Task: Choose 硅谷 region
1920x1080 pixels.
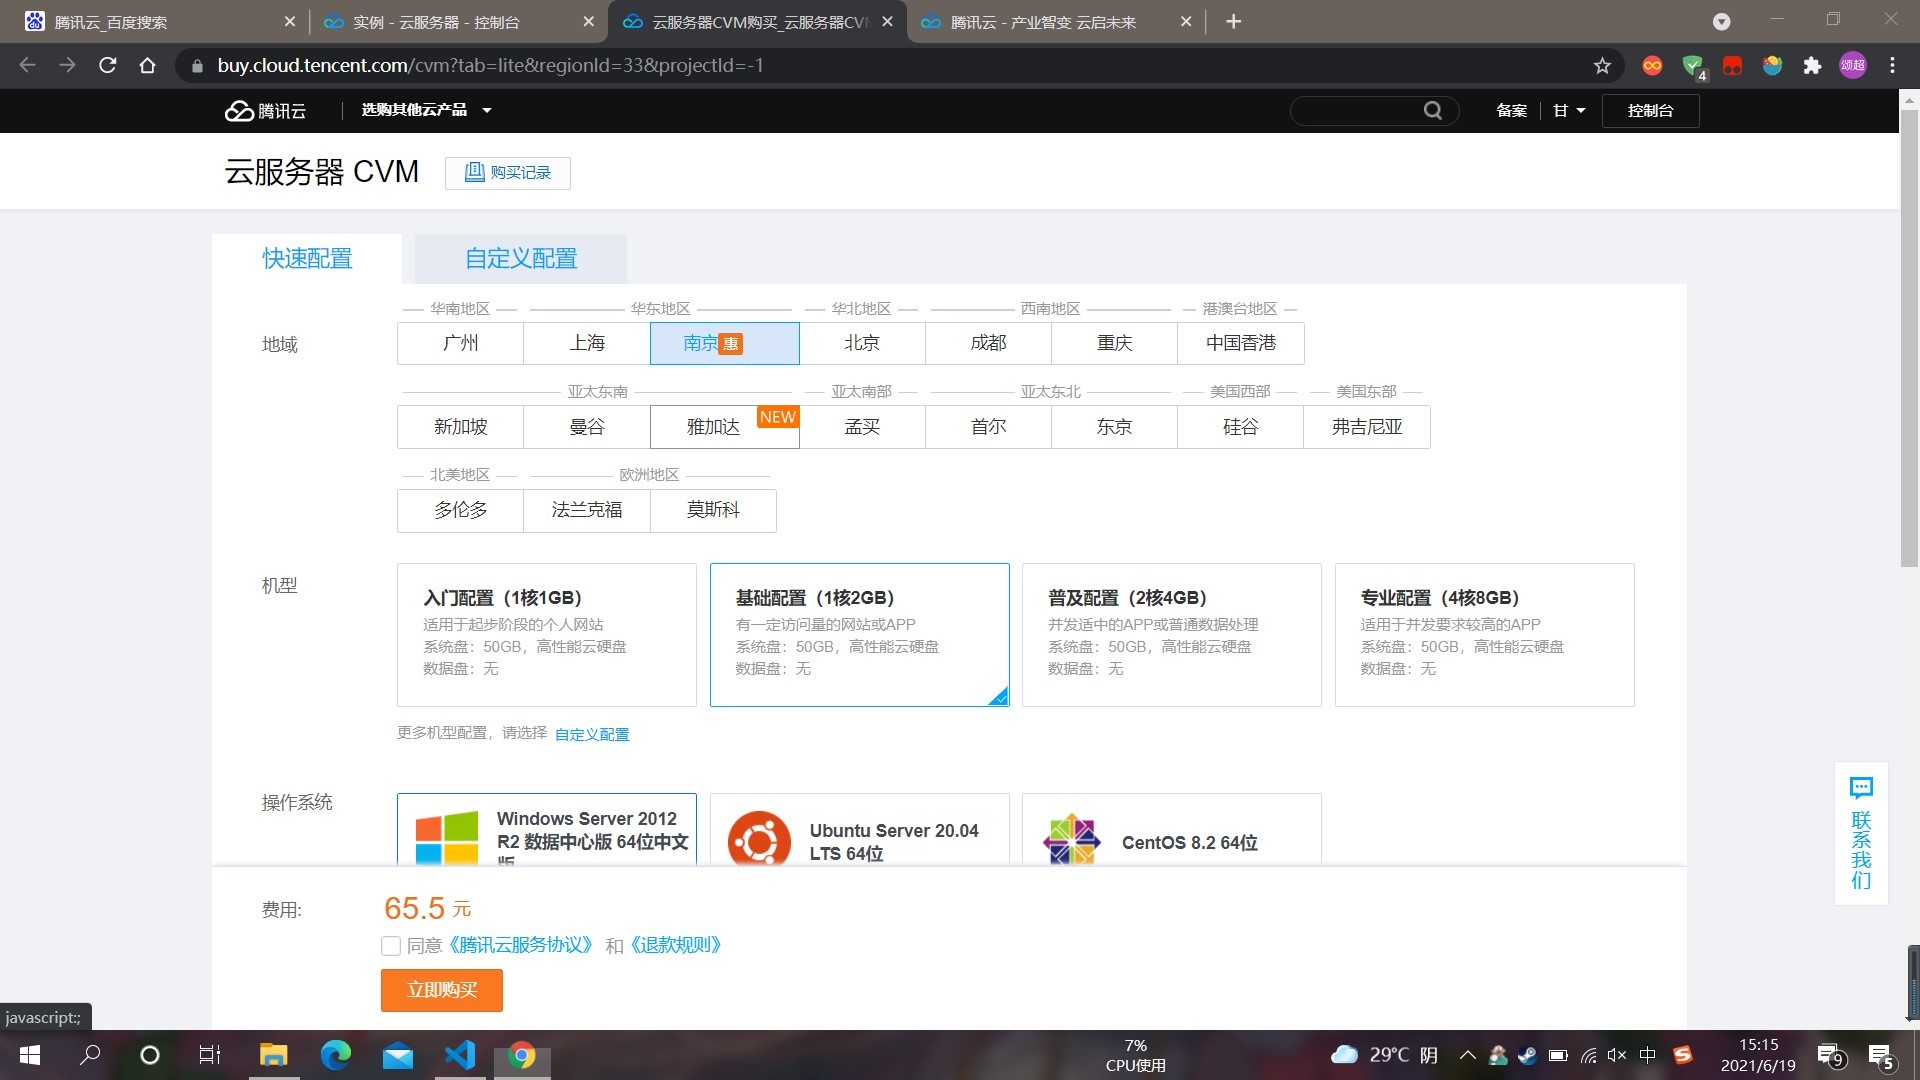Action: pyautogui.click(x=1241, y=427)
